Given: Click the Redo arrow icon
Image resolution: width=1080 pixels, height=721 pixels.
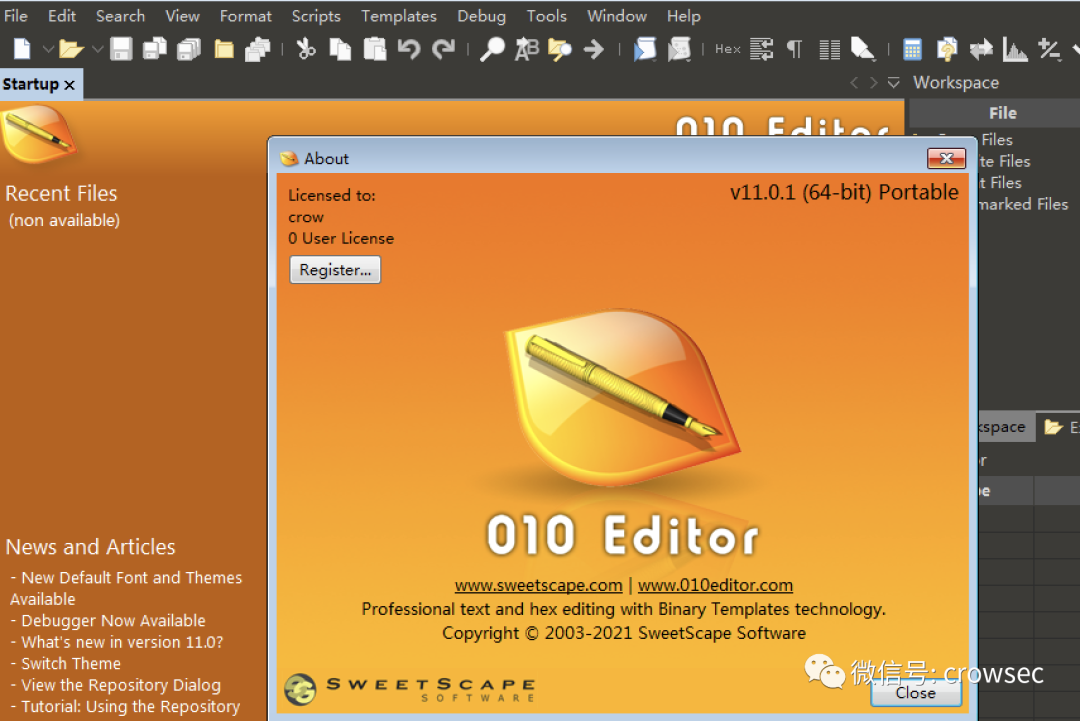Looking at the screenshot, I should click(x=444, y=49).
